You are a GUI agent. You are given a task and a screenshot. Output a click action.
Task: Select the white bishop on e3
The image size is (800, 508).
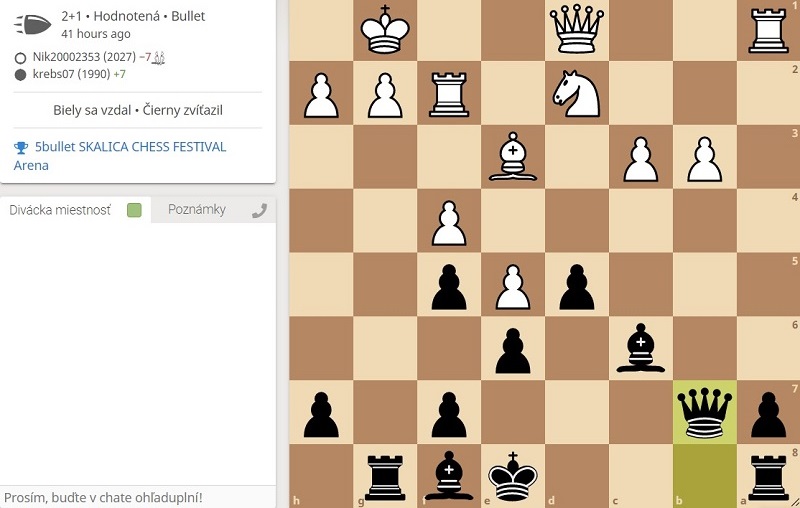pyautogui.click(x=513, y=157)
